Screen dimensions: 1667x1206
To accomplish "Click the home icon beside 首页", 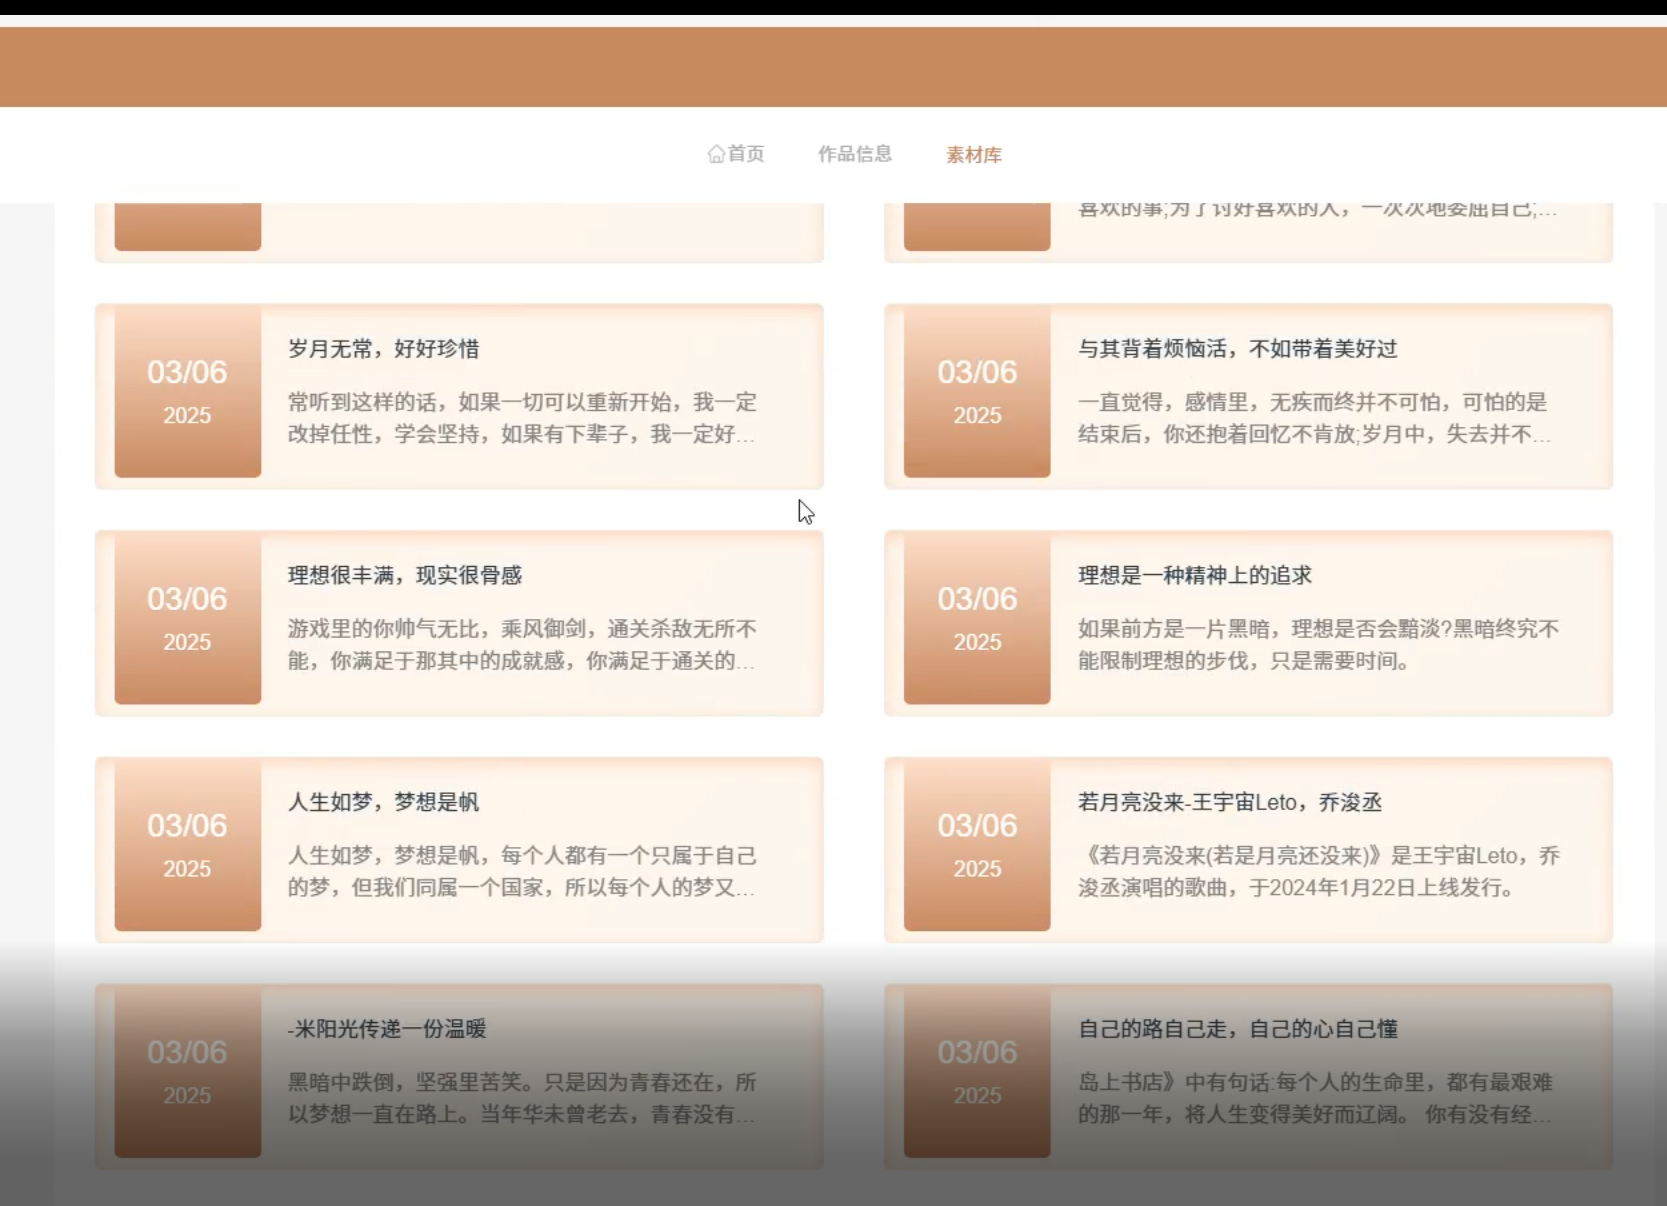I will [x=716, y=154].
